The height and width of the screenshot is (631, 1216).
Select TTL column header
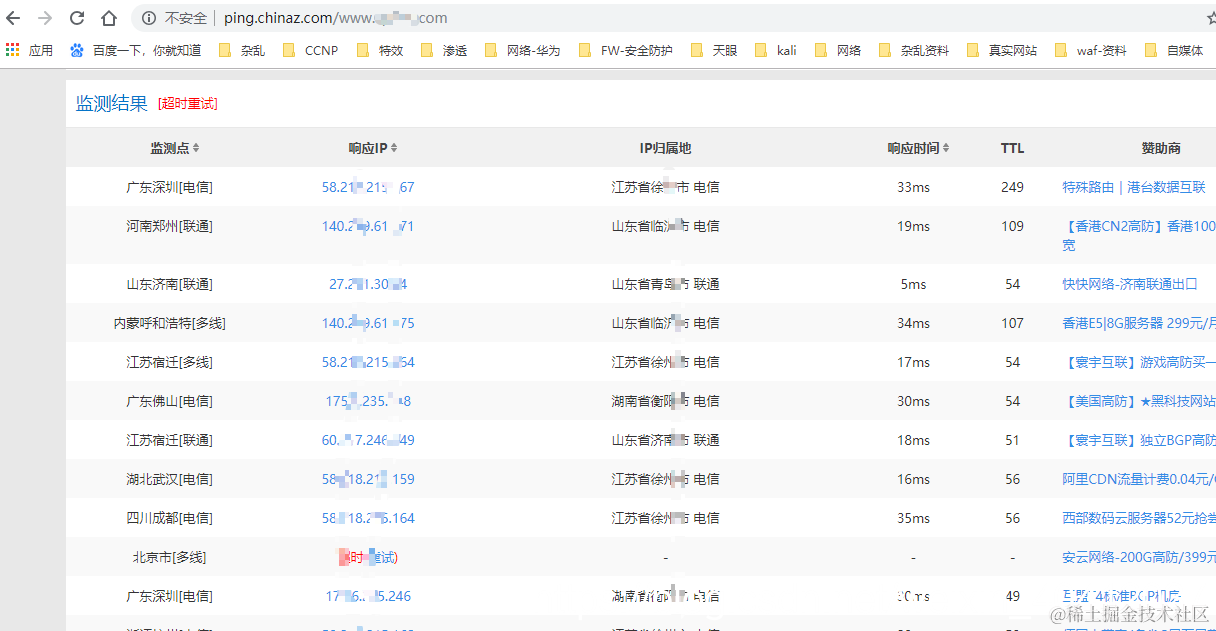(x=1012, y=148)
